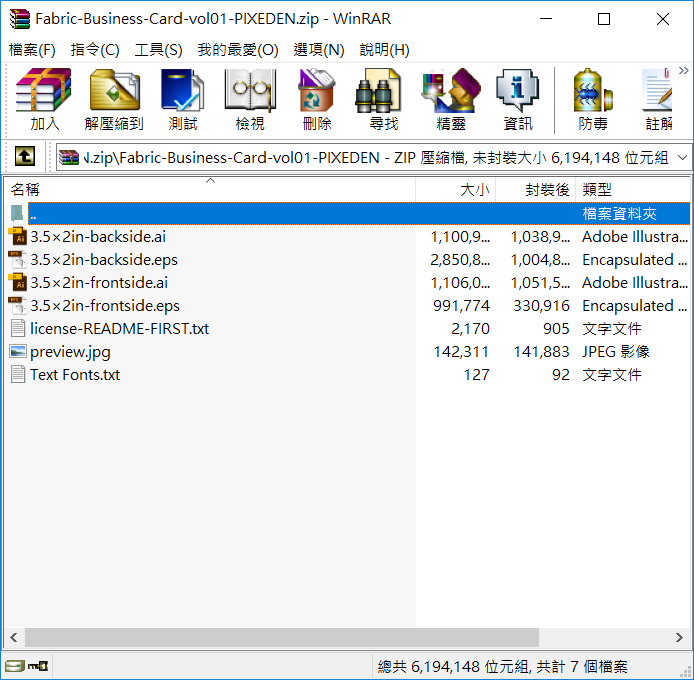Click the horizontal scrollbar thumb
This screenshot has width=694, height=680.
282,638
